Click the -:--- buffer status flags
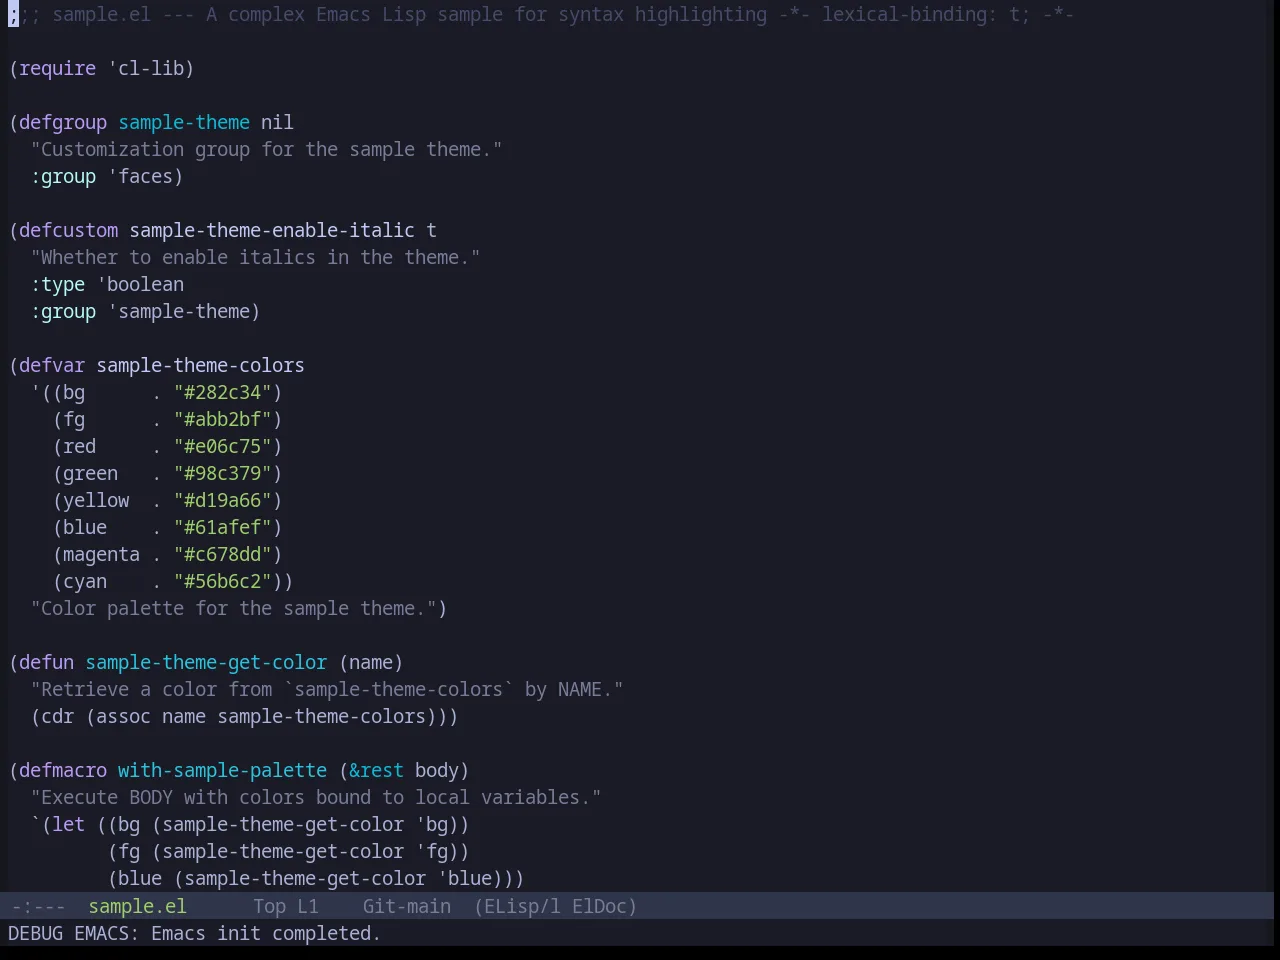This screenshot has width=1280, height=960. (x=38, y=906)
